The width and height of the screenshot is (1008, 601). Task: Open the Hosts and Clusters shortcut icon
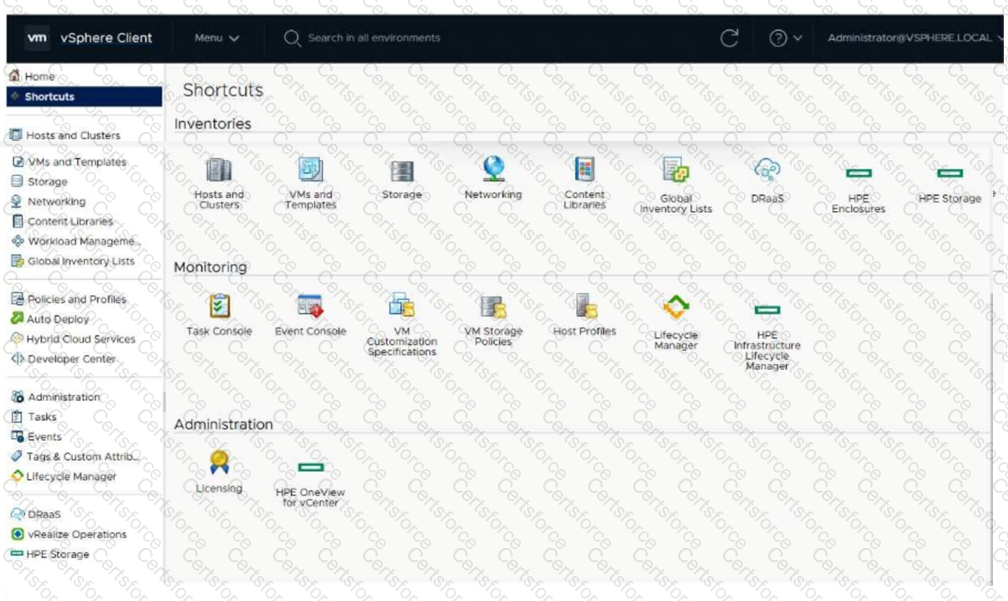218,170
